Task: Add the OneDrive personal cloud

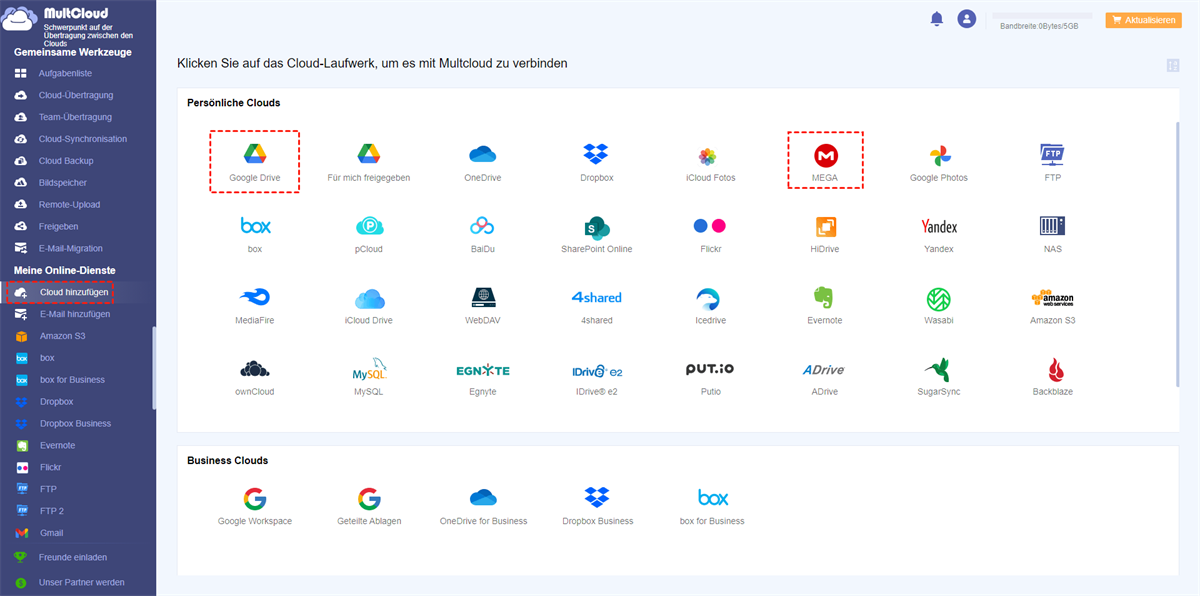Action: (483, 155)
